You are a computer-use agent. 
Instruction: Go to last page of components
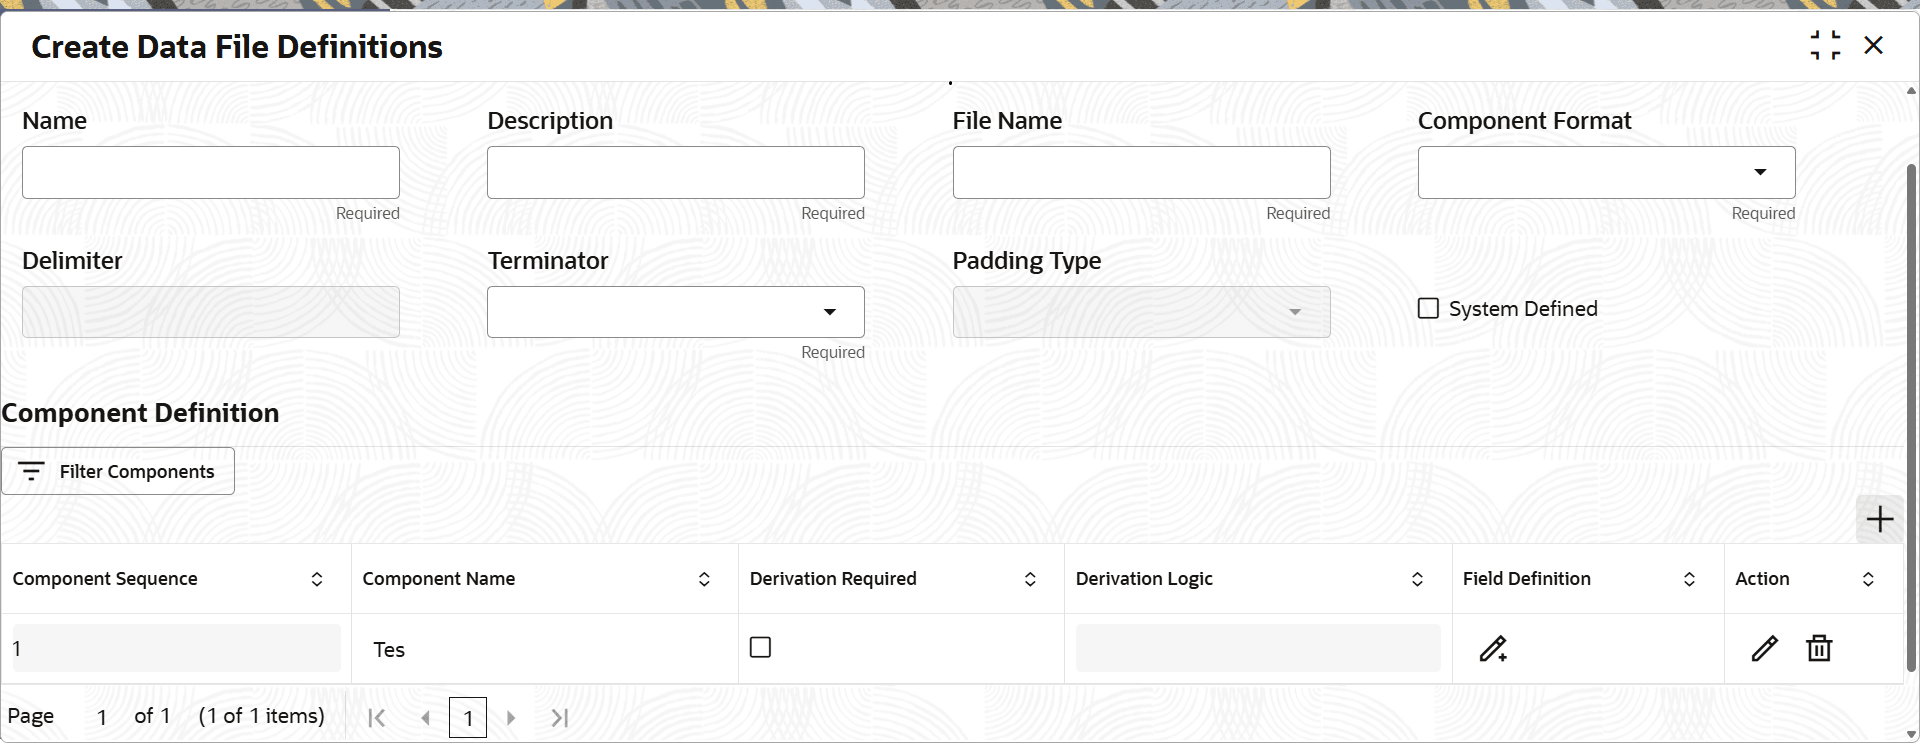click(560, 717)
